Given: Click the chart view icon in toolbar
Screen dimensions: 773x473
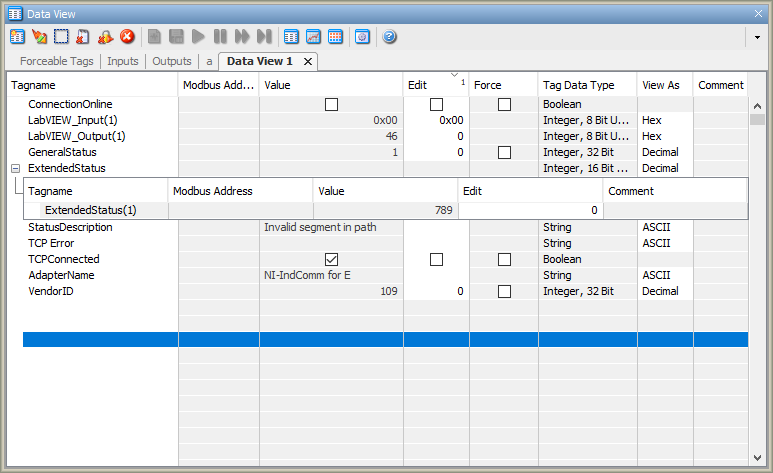Looking at the screenshot, I should (x=313, y=37).
